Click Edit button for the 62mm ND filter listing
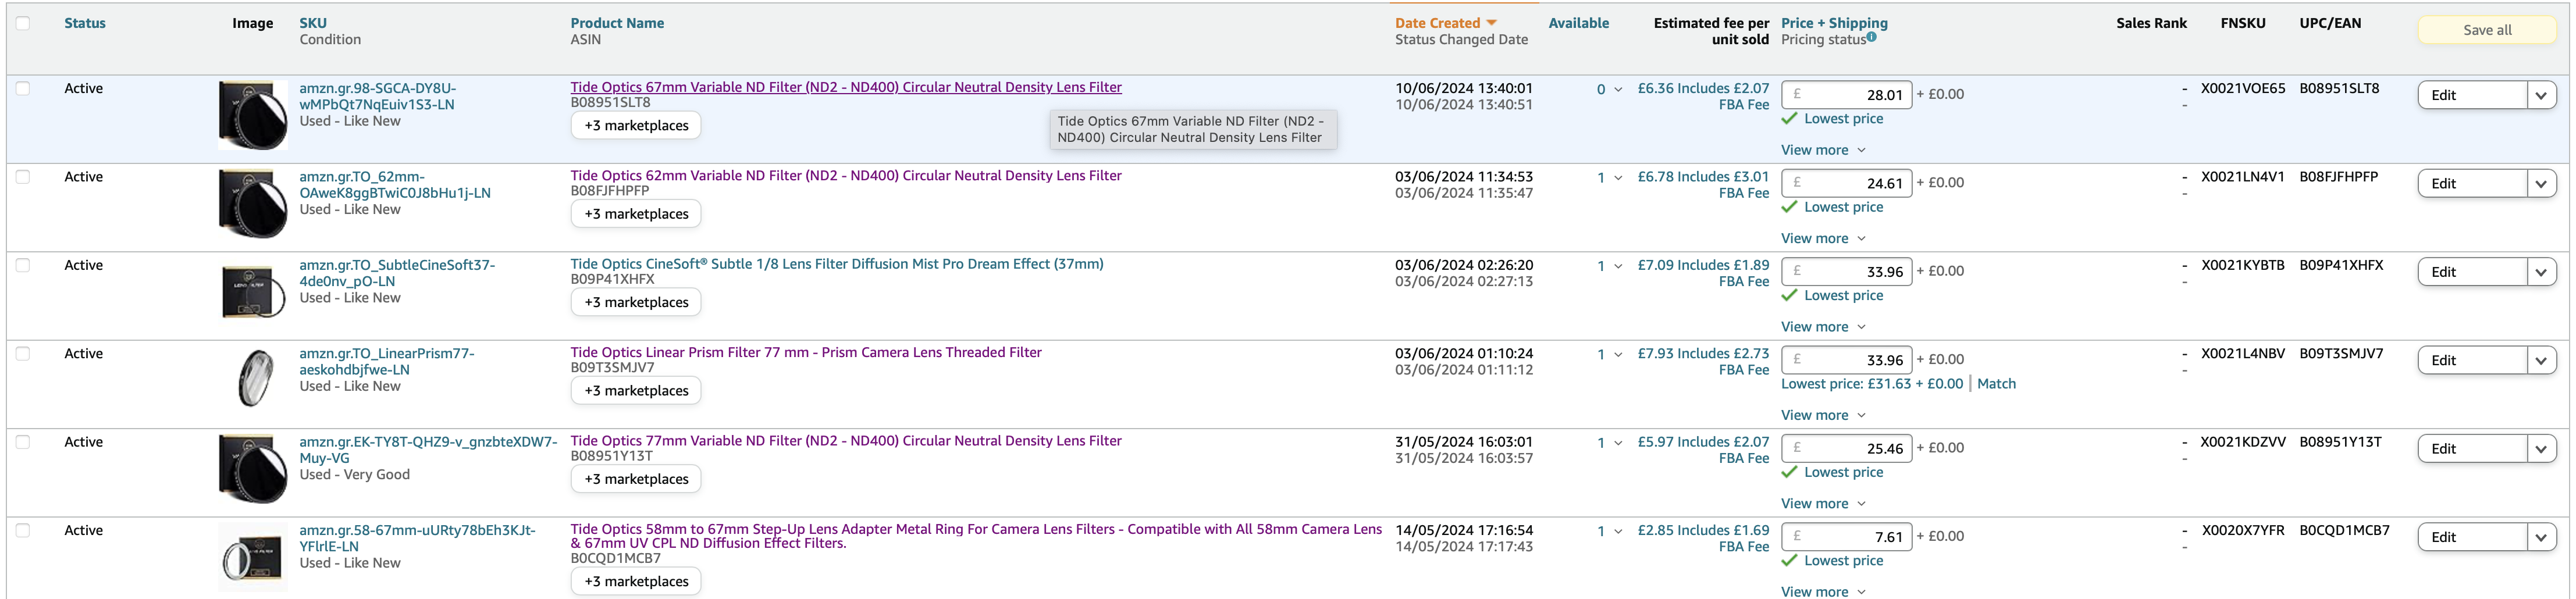 (2472, 184)
